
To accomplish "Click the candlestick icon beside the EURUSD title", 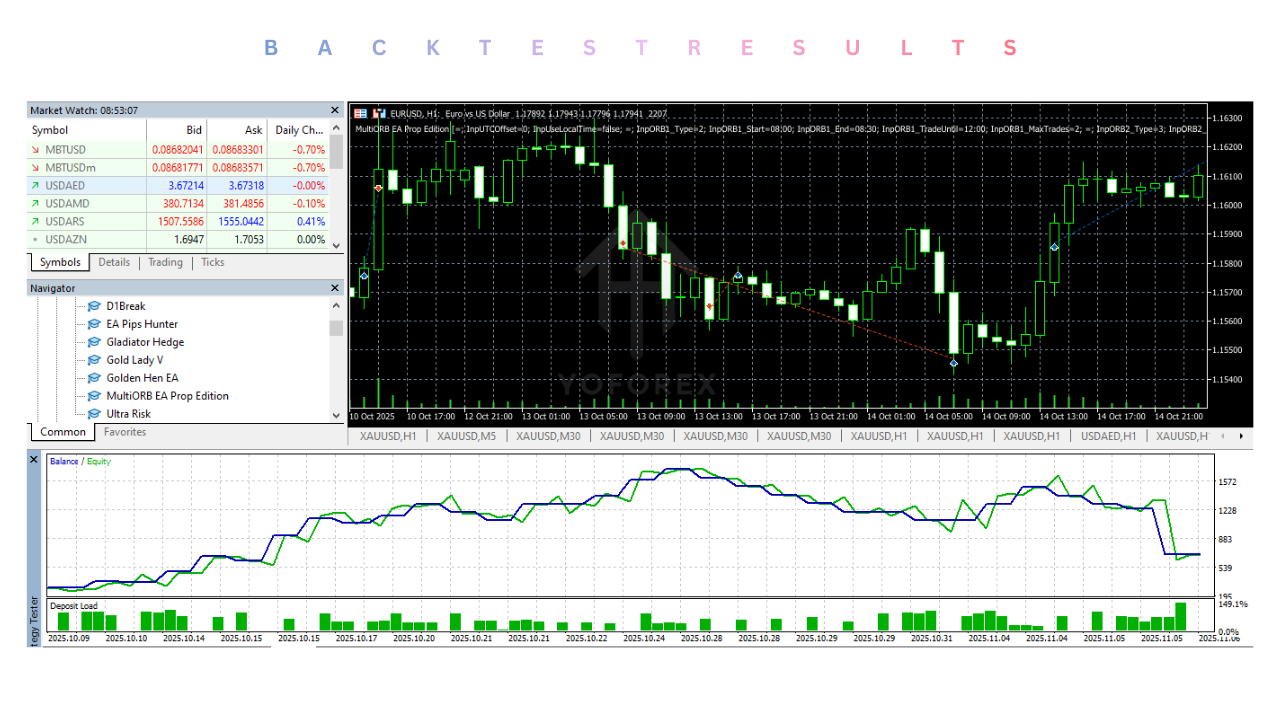I will coord(379,113).
